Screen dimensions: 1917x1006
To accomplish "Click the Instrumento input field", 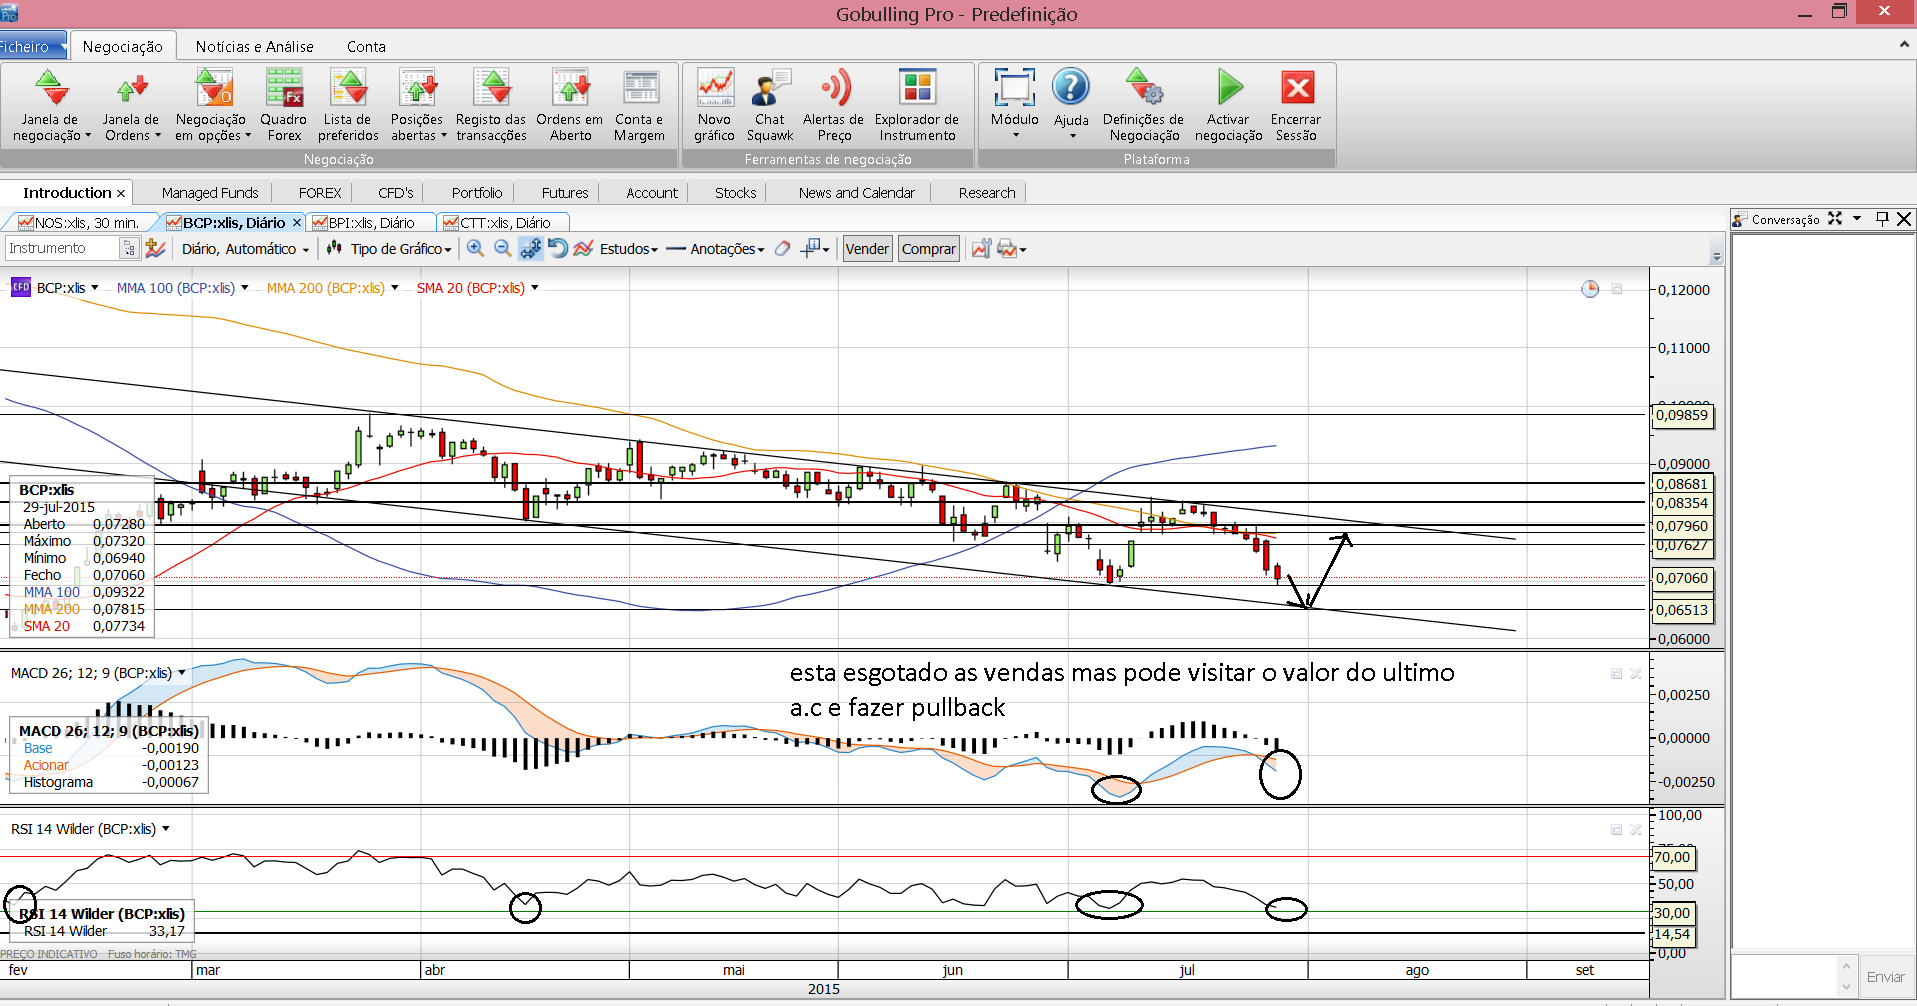I will [x=62, y=248].
